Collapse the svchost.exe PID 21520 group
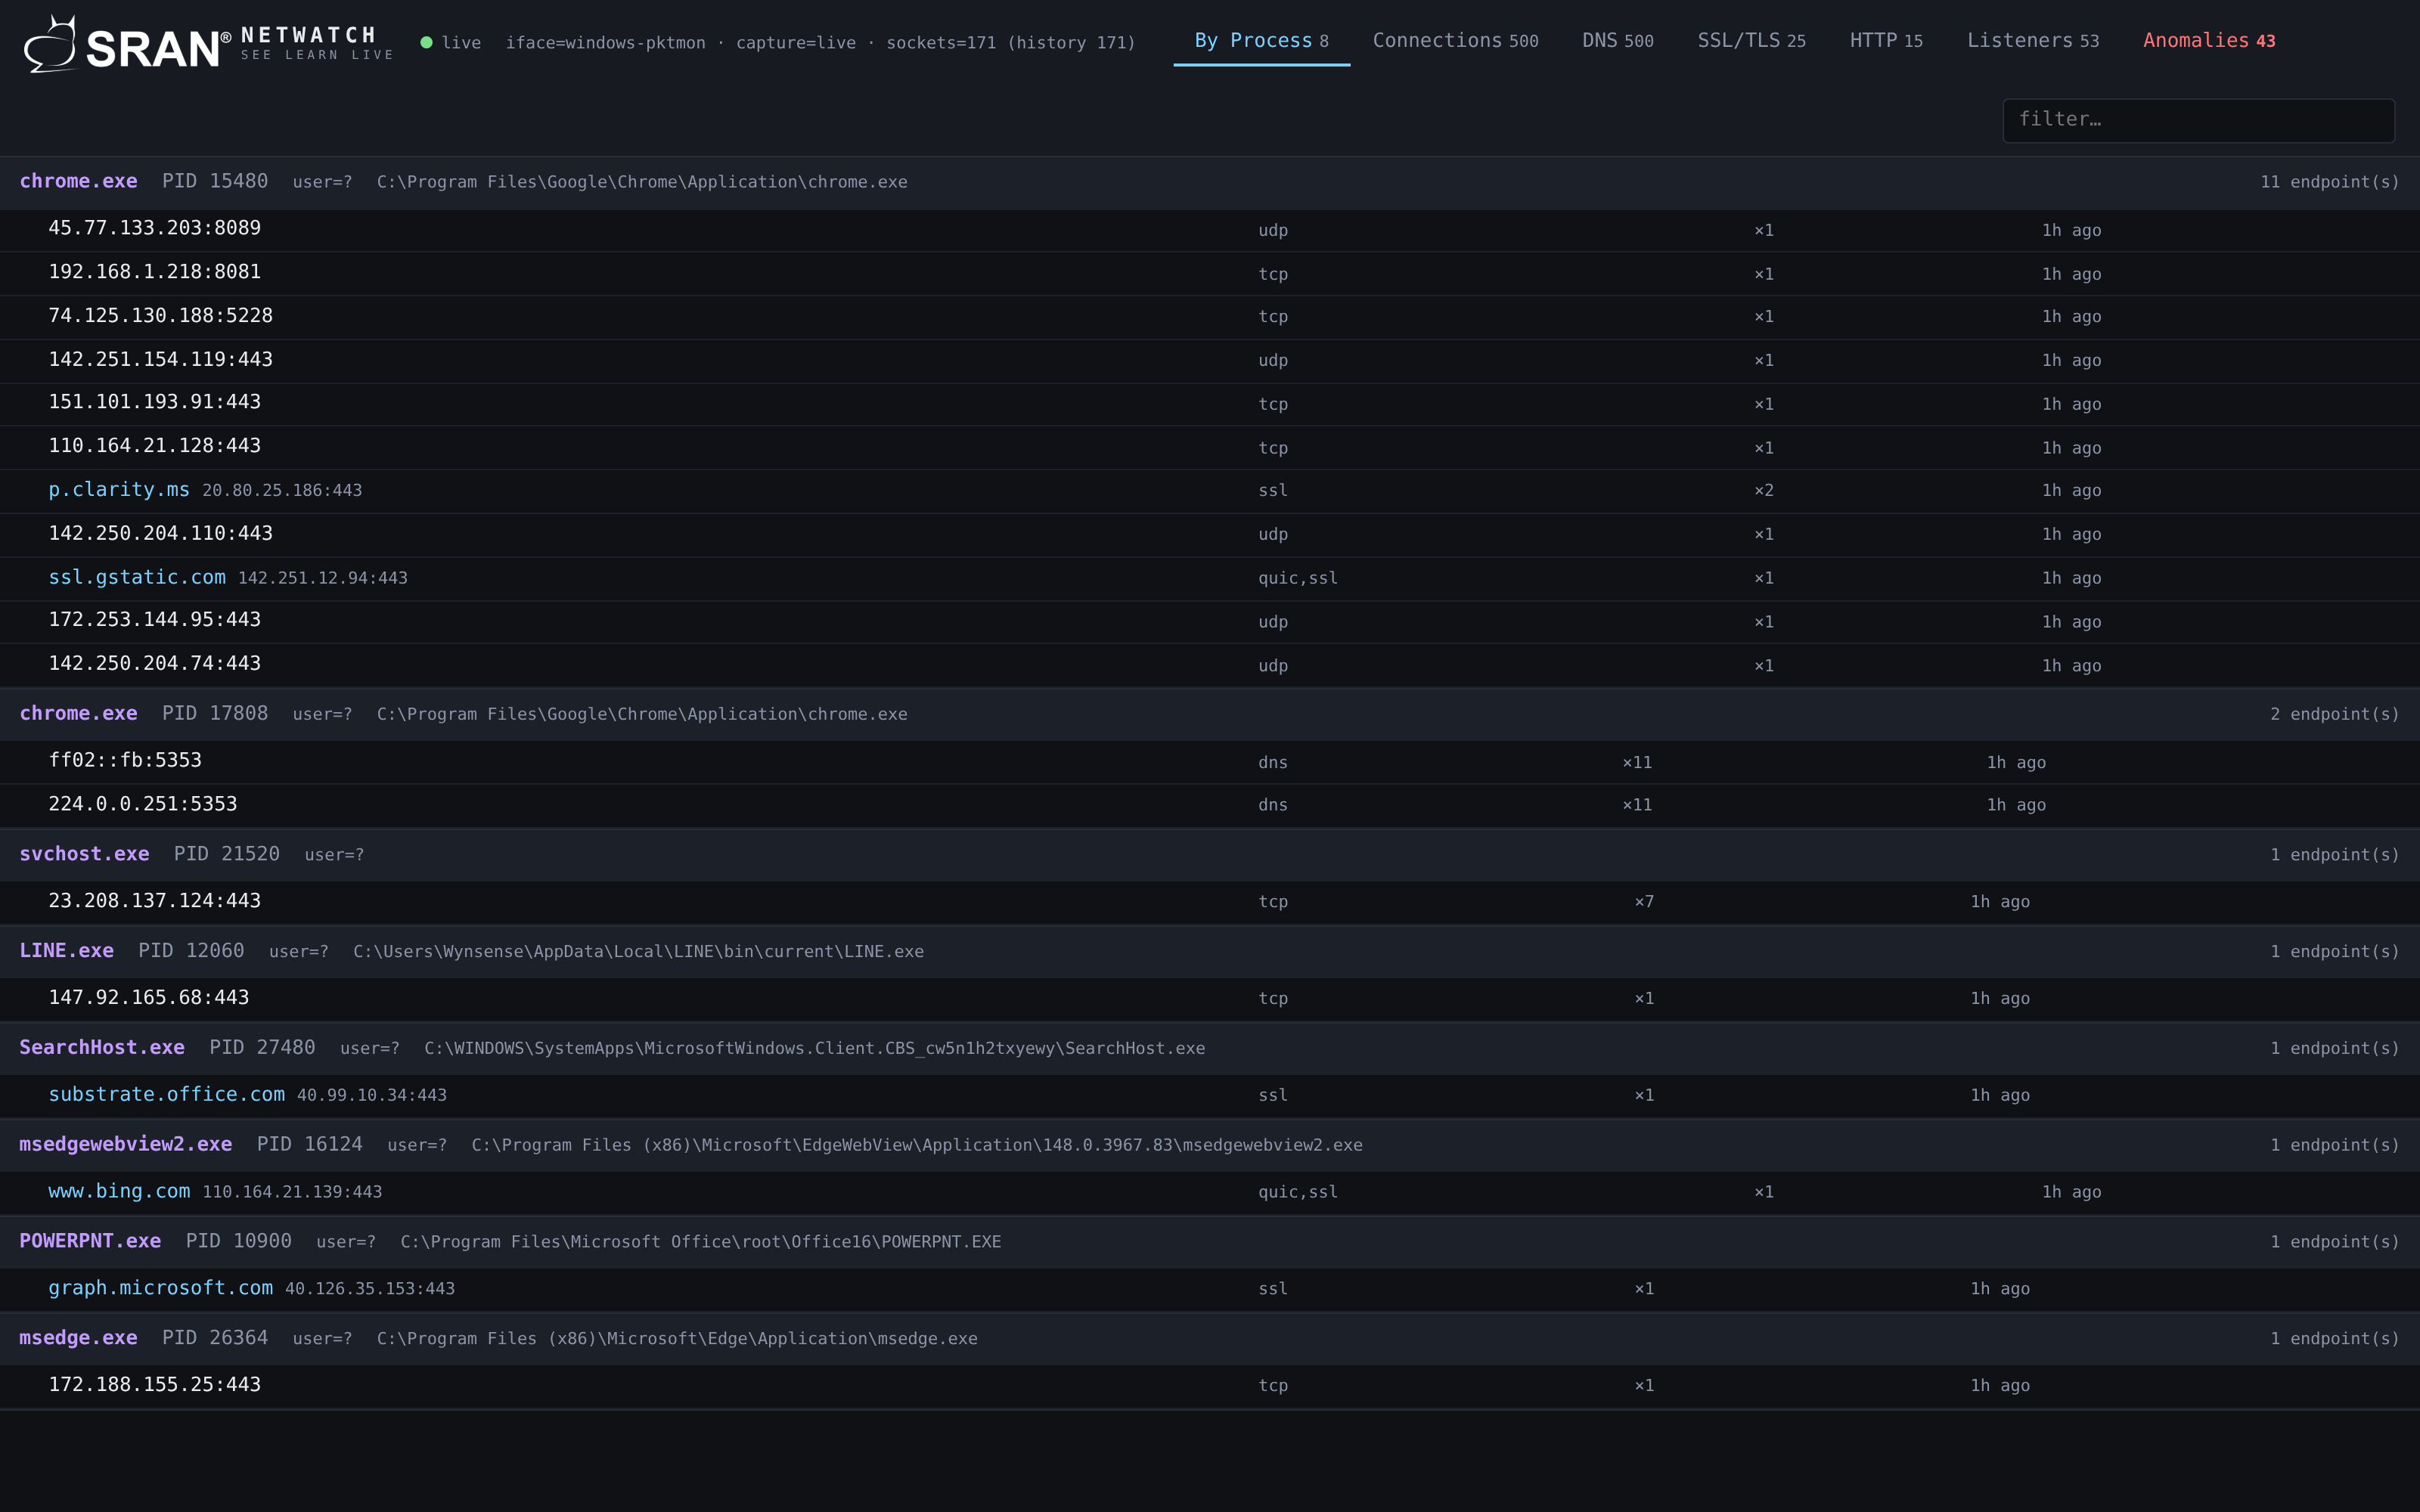Image resolution: width=2420 pixels, height=1512 pixels. [1210, 855]
